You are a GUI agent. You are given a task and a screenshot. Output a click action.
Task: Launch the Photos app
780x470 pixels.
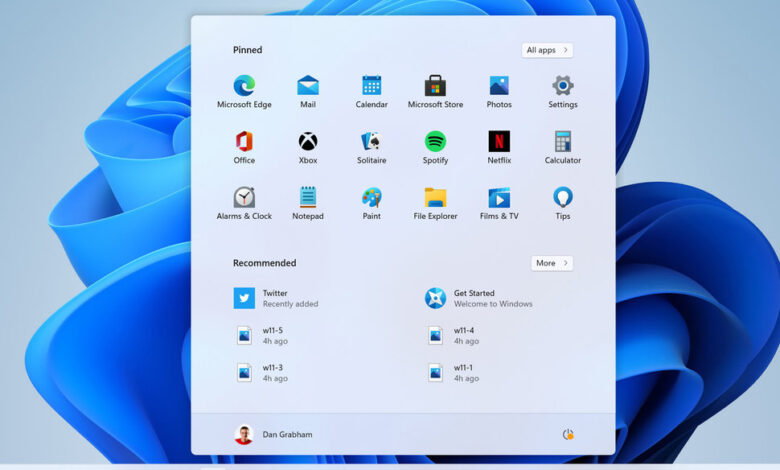point(499,86)
